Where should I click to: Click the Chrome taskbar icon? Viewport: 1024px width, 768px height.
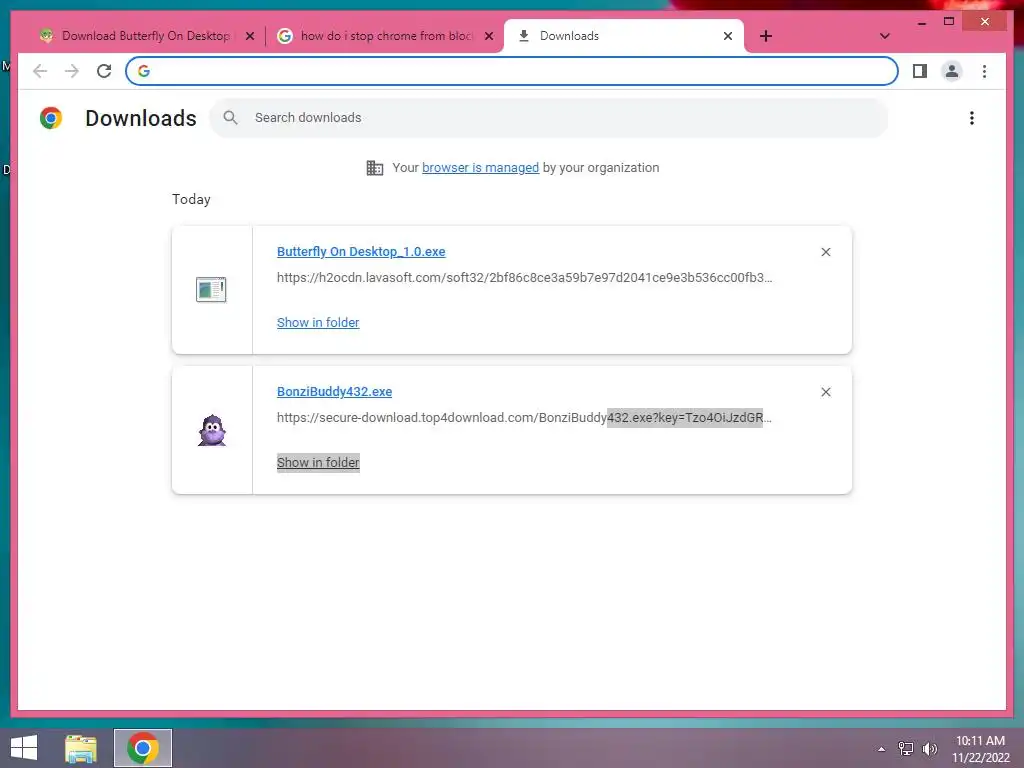143,748
